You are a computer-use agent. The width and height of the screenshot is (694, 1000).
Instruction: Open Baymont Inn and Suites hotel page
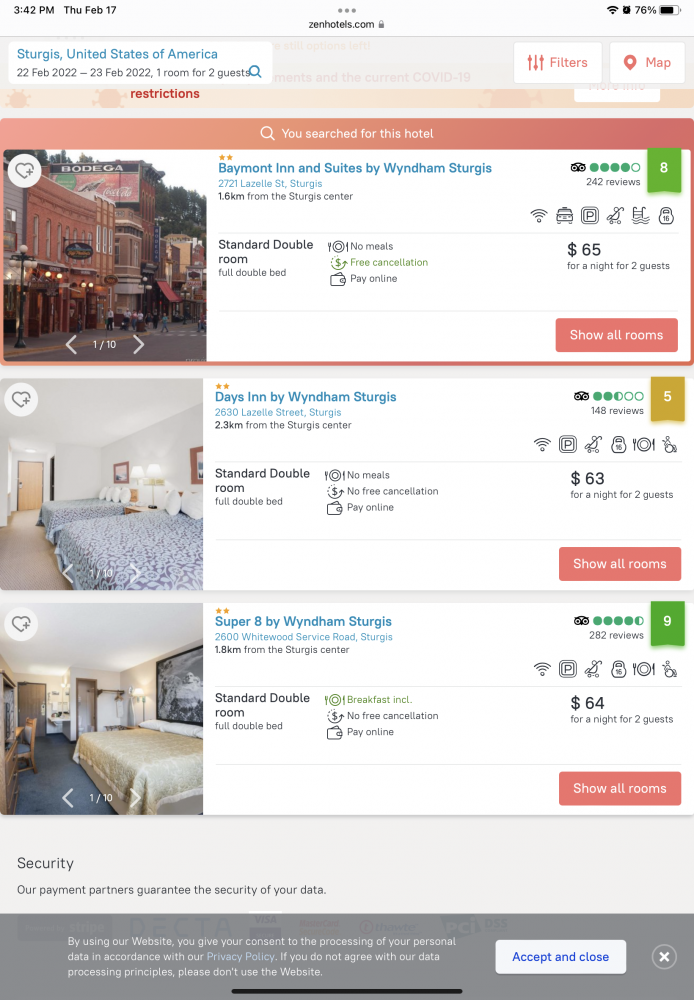click(x=355, y=168)
